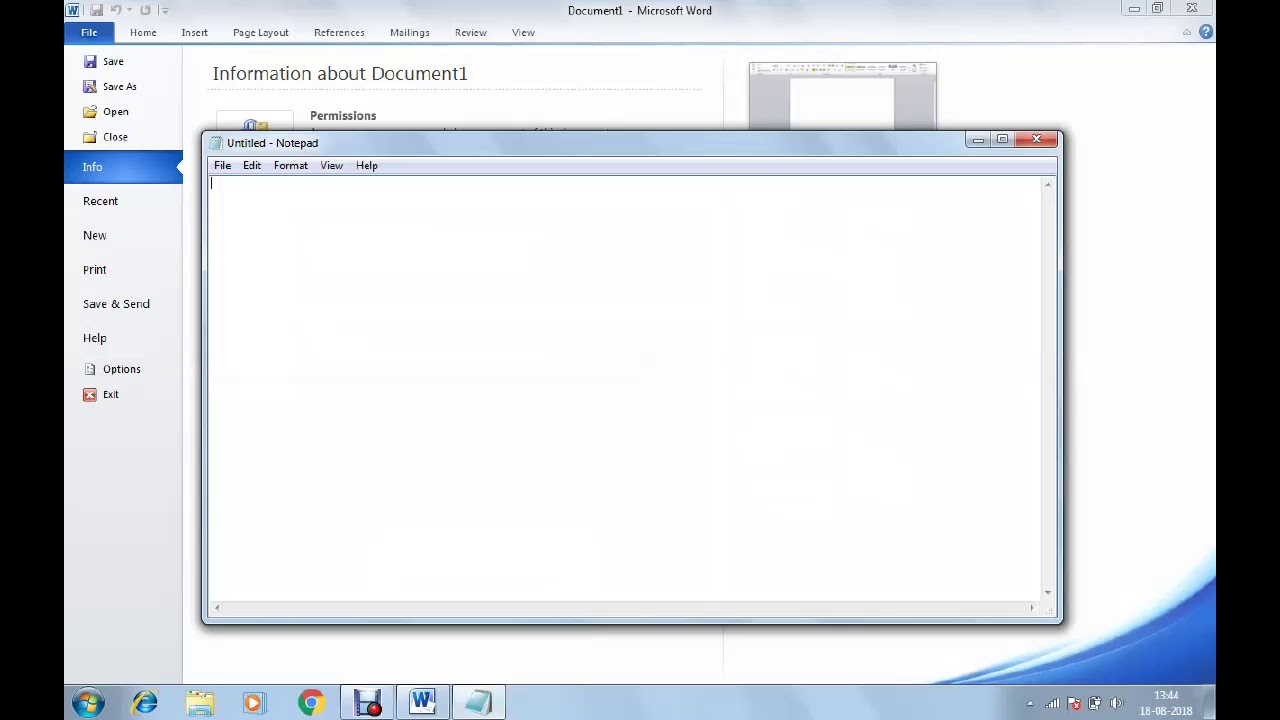Open the Review ribbon tab

coord(470,32)
